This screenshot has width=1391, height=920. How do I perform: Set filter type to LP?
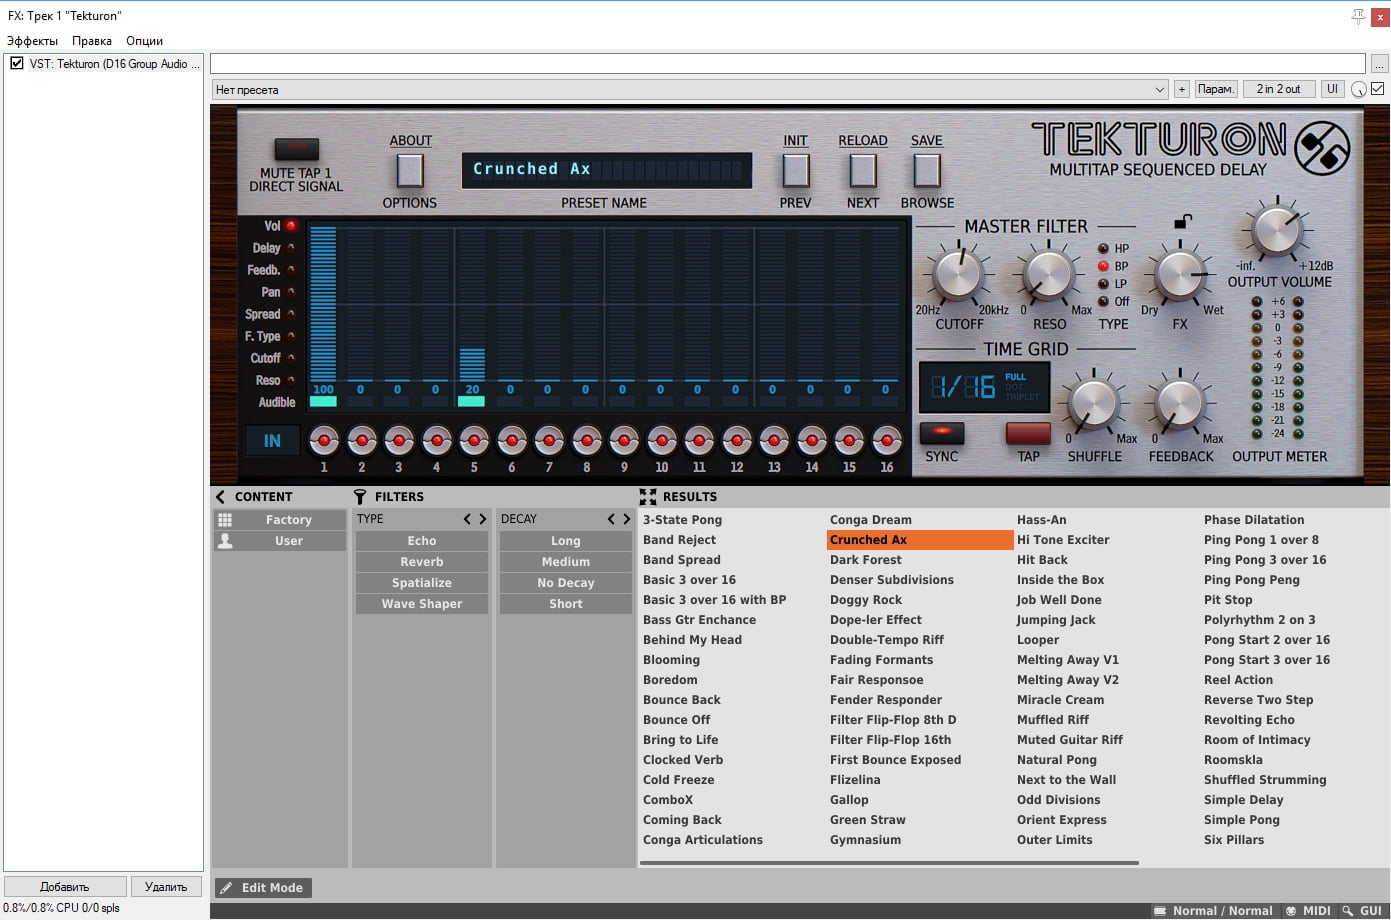tap(1103, 284)
